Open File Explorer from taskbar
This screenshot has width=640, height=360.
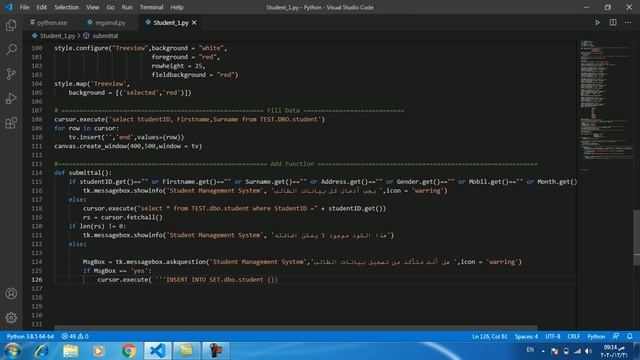click(71, 351)
